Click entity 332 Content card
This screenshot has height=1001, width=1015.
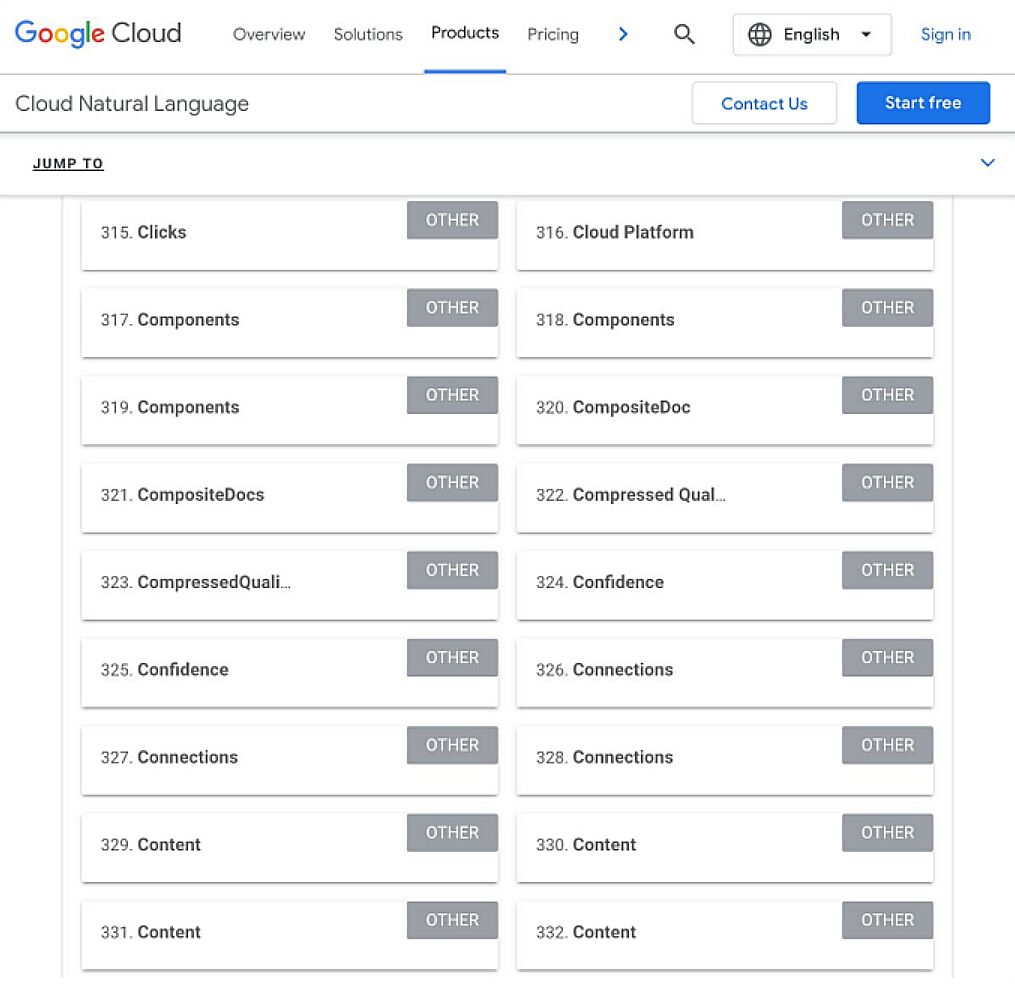pyautogui.click(x=724, y=933)
